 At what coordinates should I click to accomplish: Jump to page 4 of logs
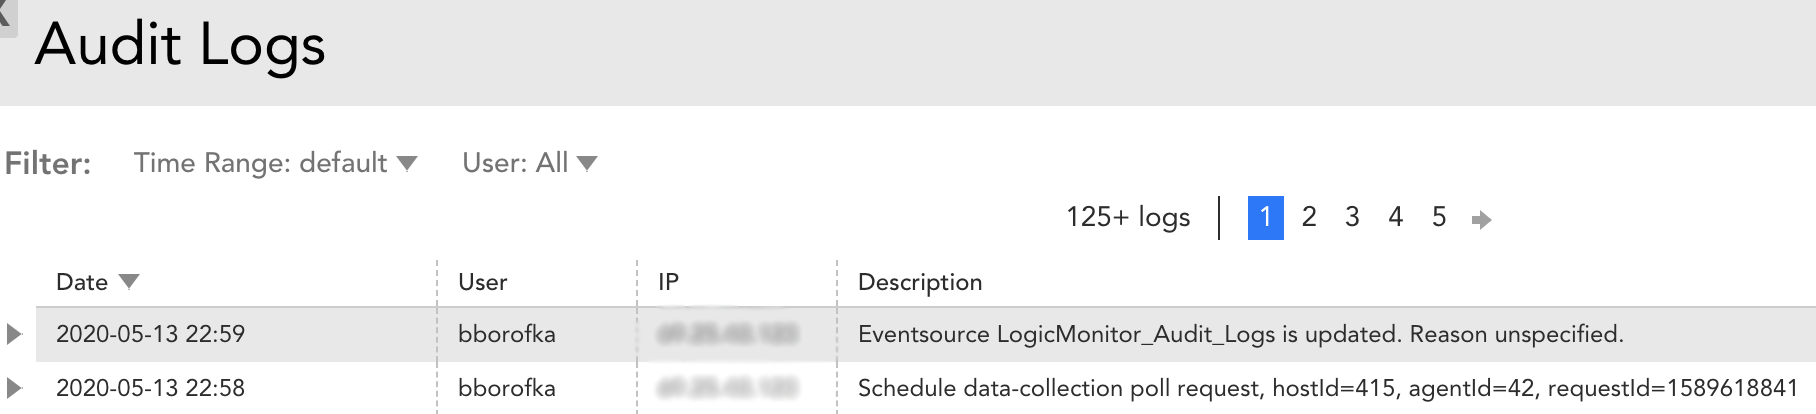[1395, 217]
